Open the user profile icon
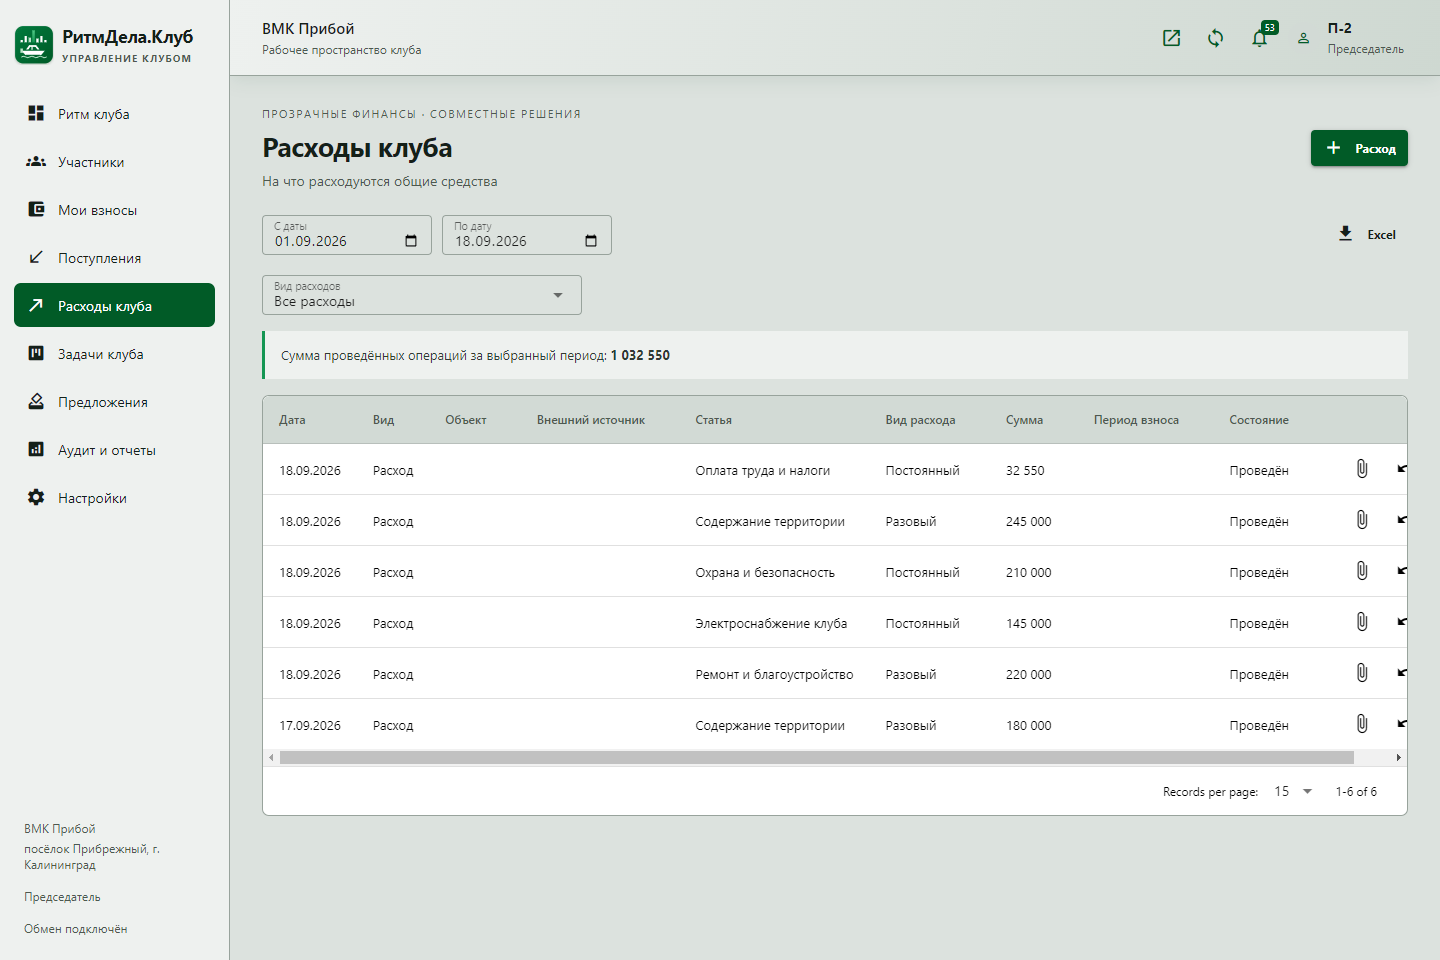The height and width of the screenshot is (960, 1440). pos(1303,38)
